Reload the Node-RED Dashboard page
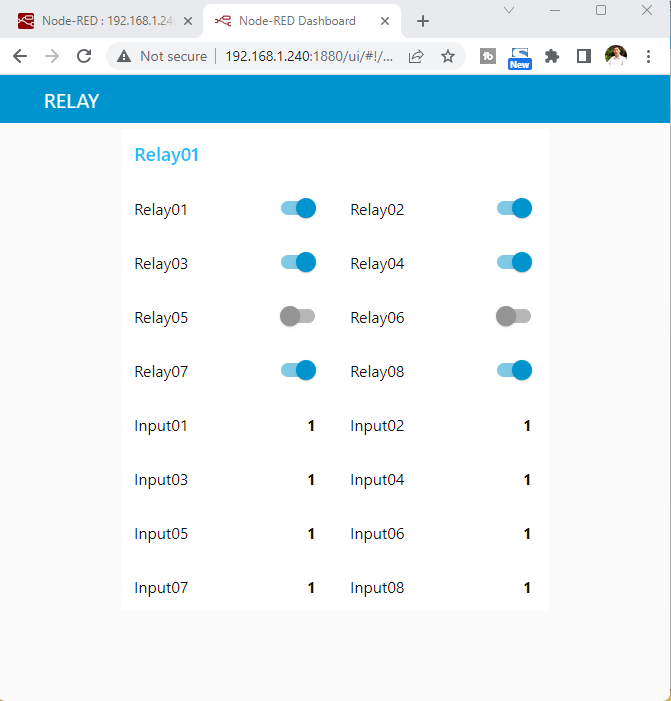This screenshot has width=671, height=701. coord(84,57)
